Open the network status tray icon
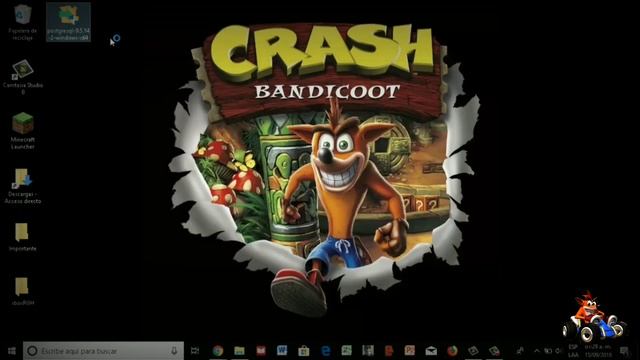Screen dimensions: 640x360 (548, 351)
